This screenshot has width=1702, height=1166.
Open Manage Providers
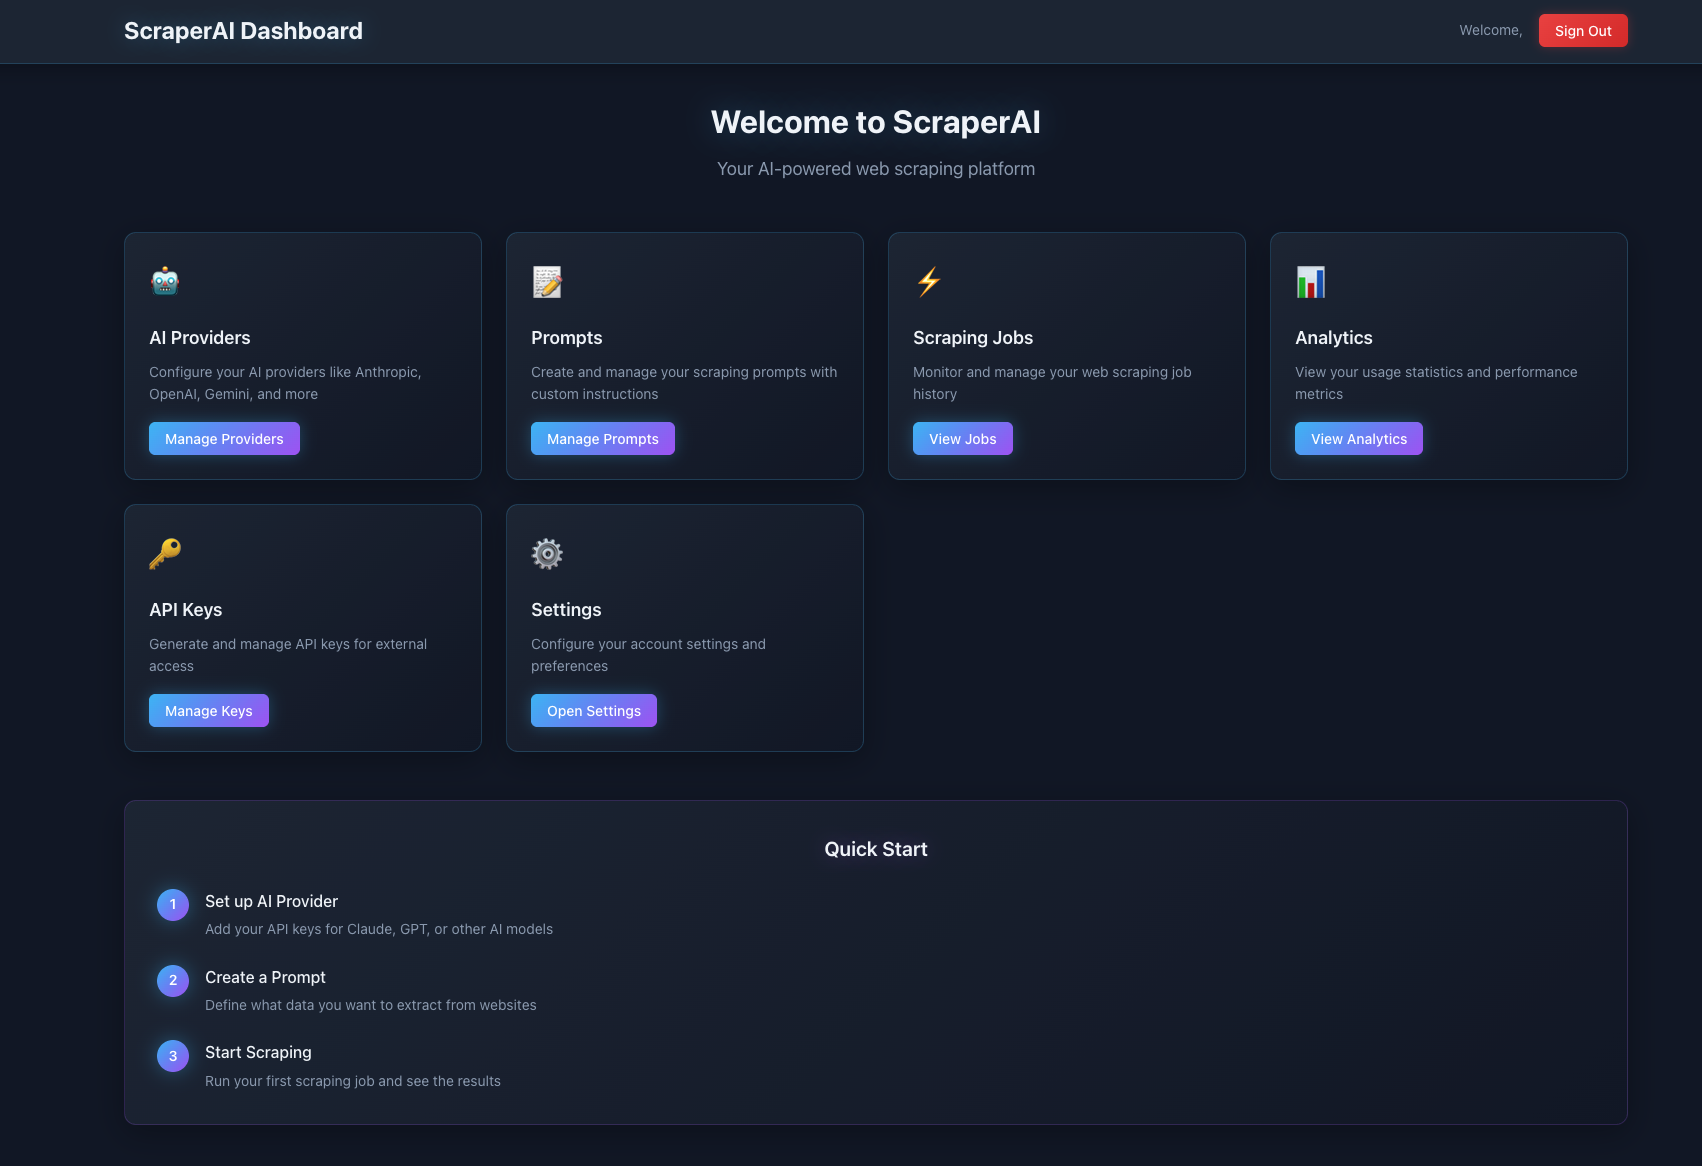tap(224, 438)
